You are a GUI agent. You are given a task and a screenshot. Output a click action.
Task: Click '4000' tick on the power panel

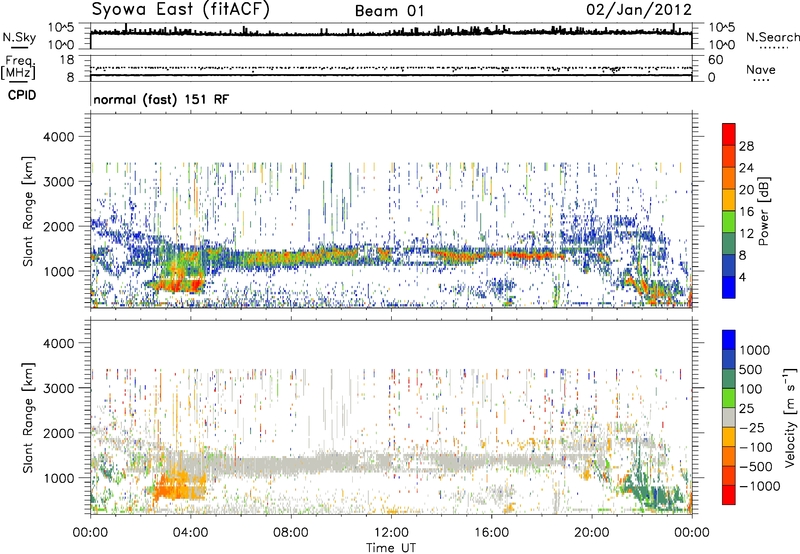pos(58,137)
